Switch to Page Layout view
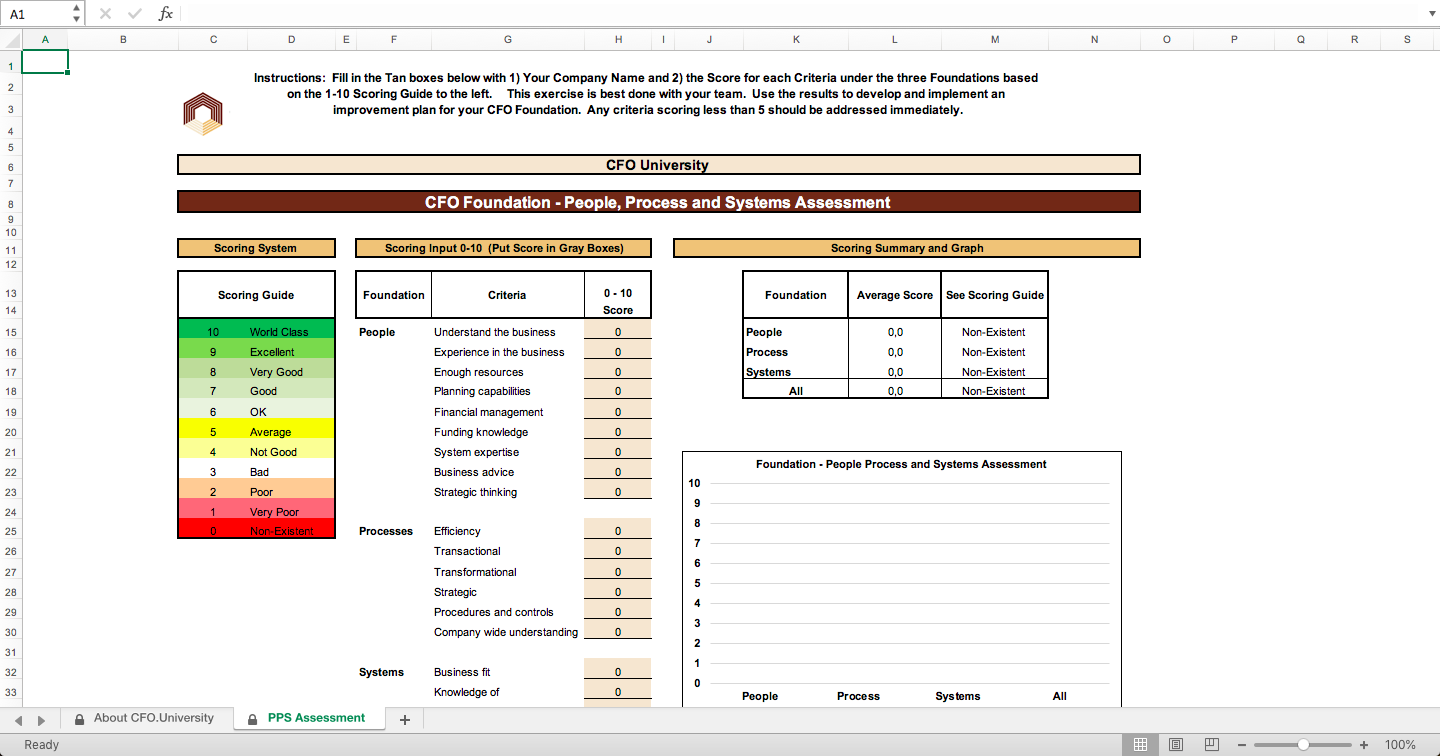Screen dimensions: 1440x756 (x=1176, y=745)
